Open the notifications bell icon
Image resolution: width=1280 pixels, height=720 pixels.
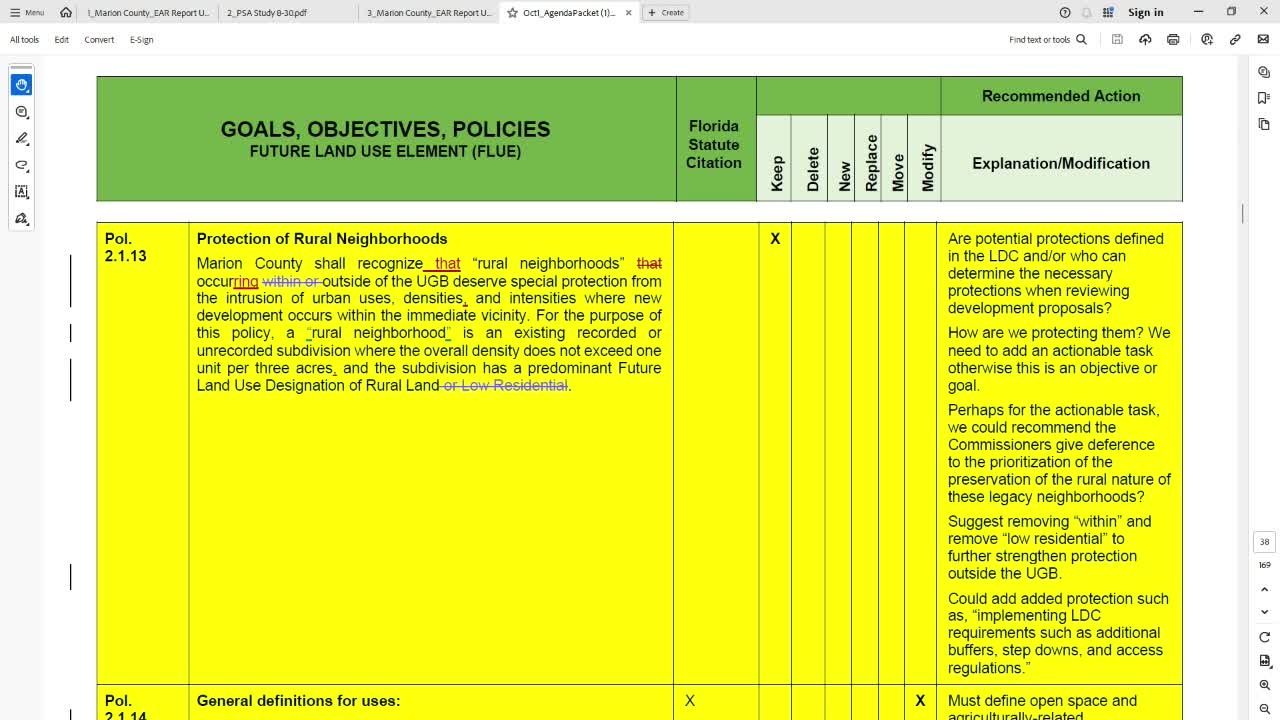(x=1087, y=12)
